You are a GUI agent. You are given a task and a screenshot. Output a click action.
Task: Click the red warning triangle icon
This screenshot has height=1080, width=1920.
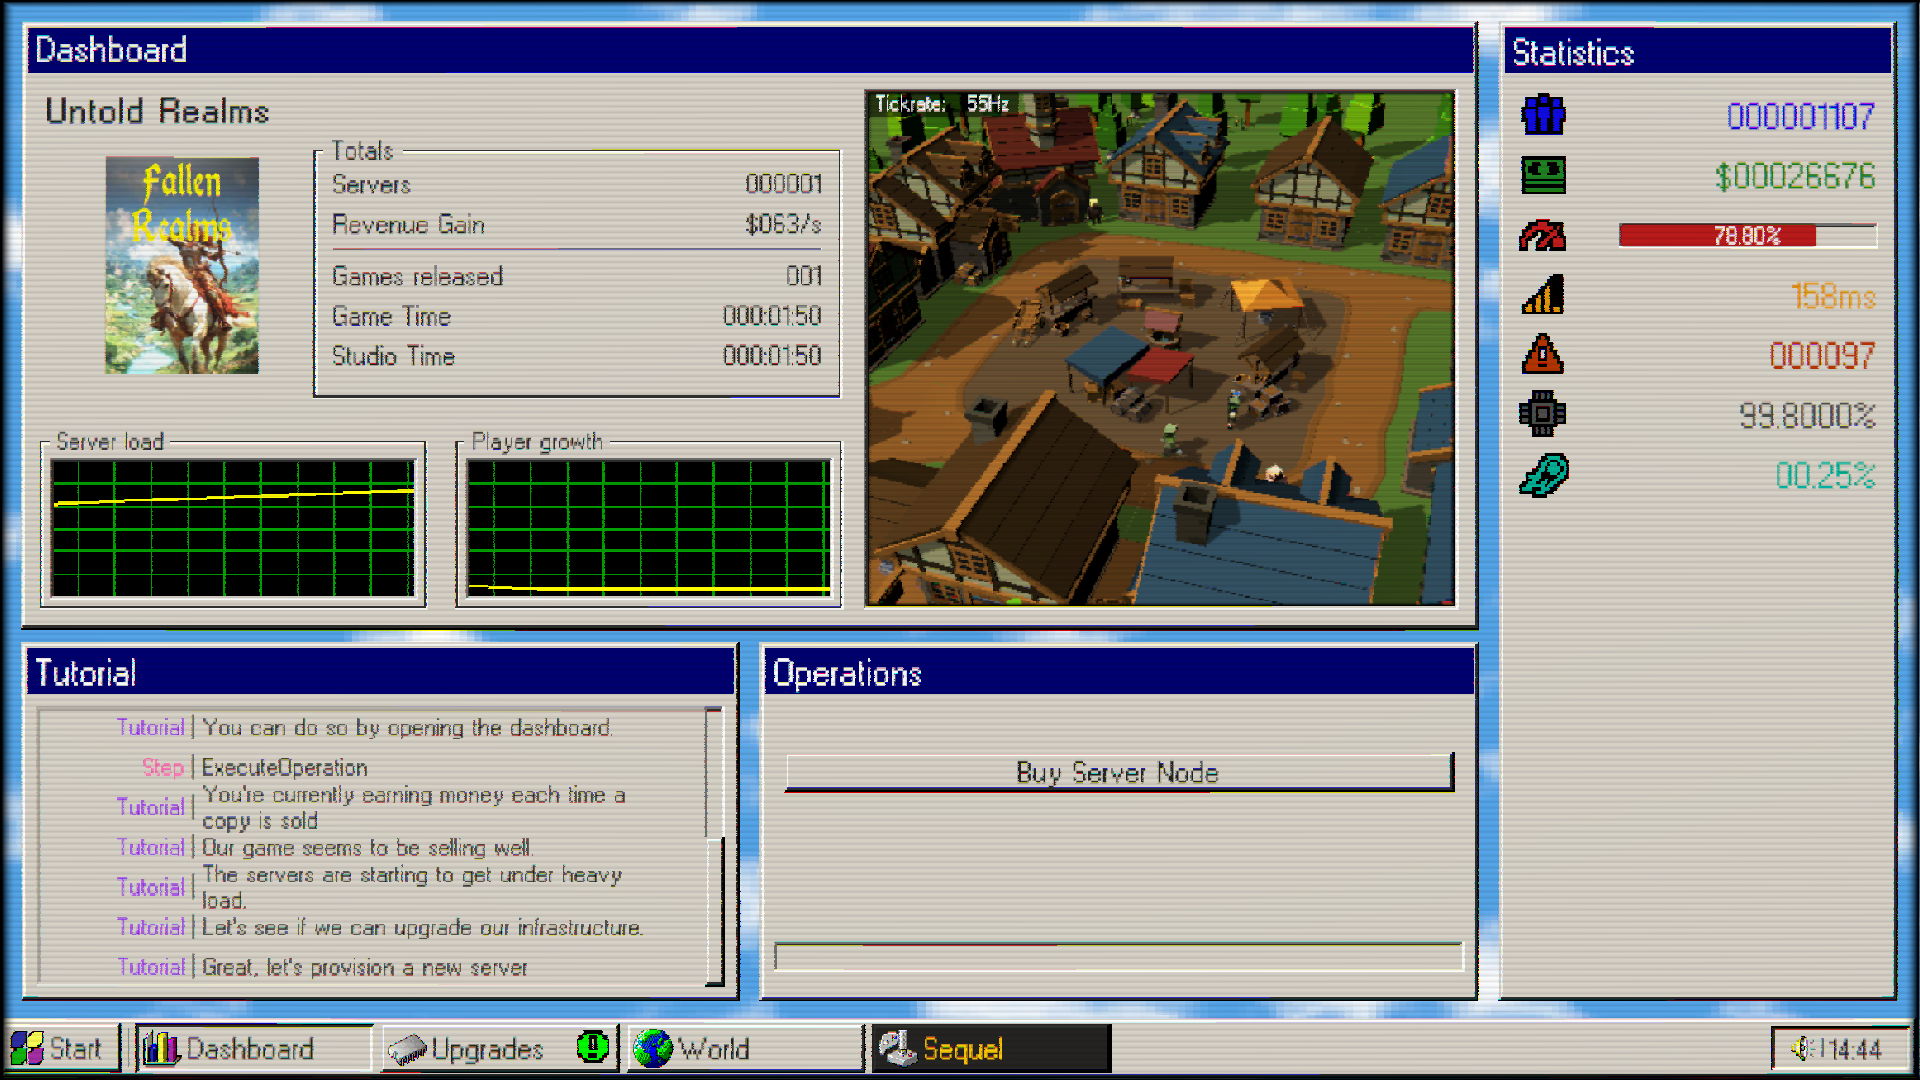pyautogui.click(x=1543, y=354)
